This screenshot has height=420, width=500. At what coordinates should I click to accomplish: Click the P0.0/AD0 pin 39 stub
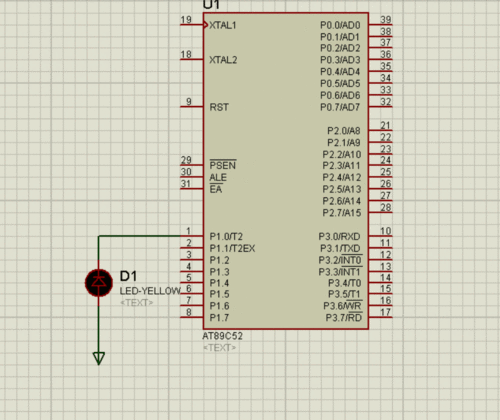click(x=380, y=25)
